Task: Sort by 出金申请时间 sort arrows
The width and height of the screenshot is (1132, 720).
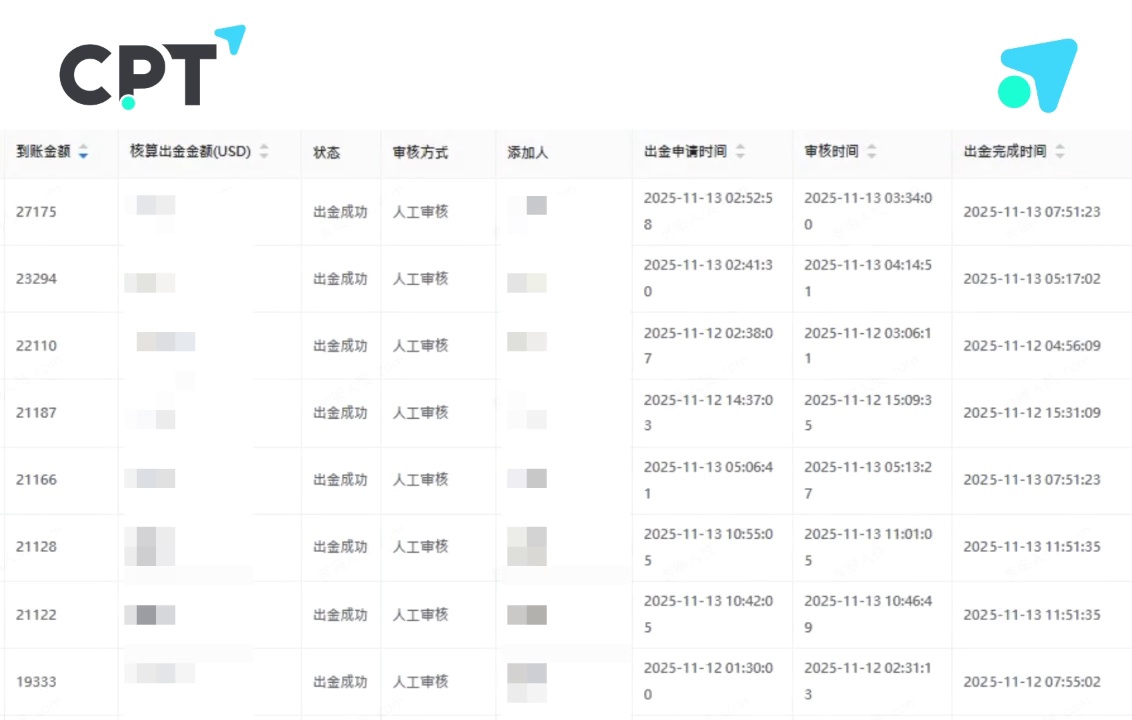Action: click(740, 151)
